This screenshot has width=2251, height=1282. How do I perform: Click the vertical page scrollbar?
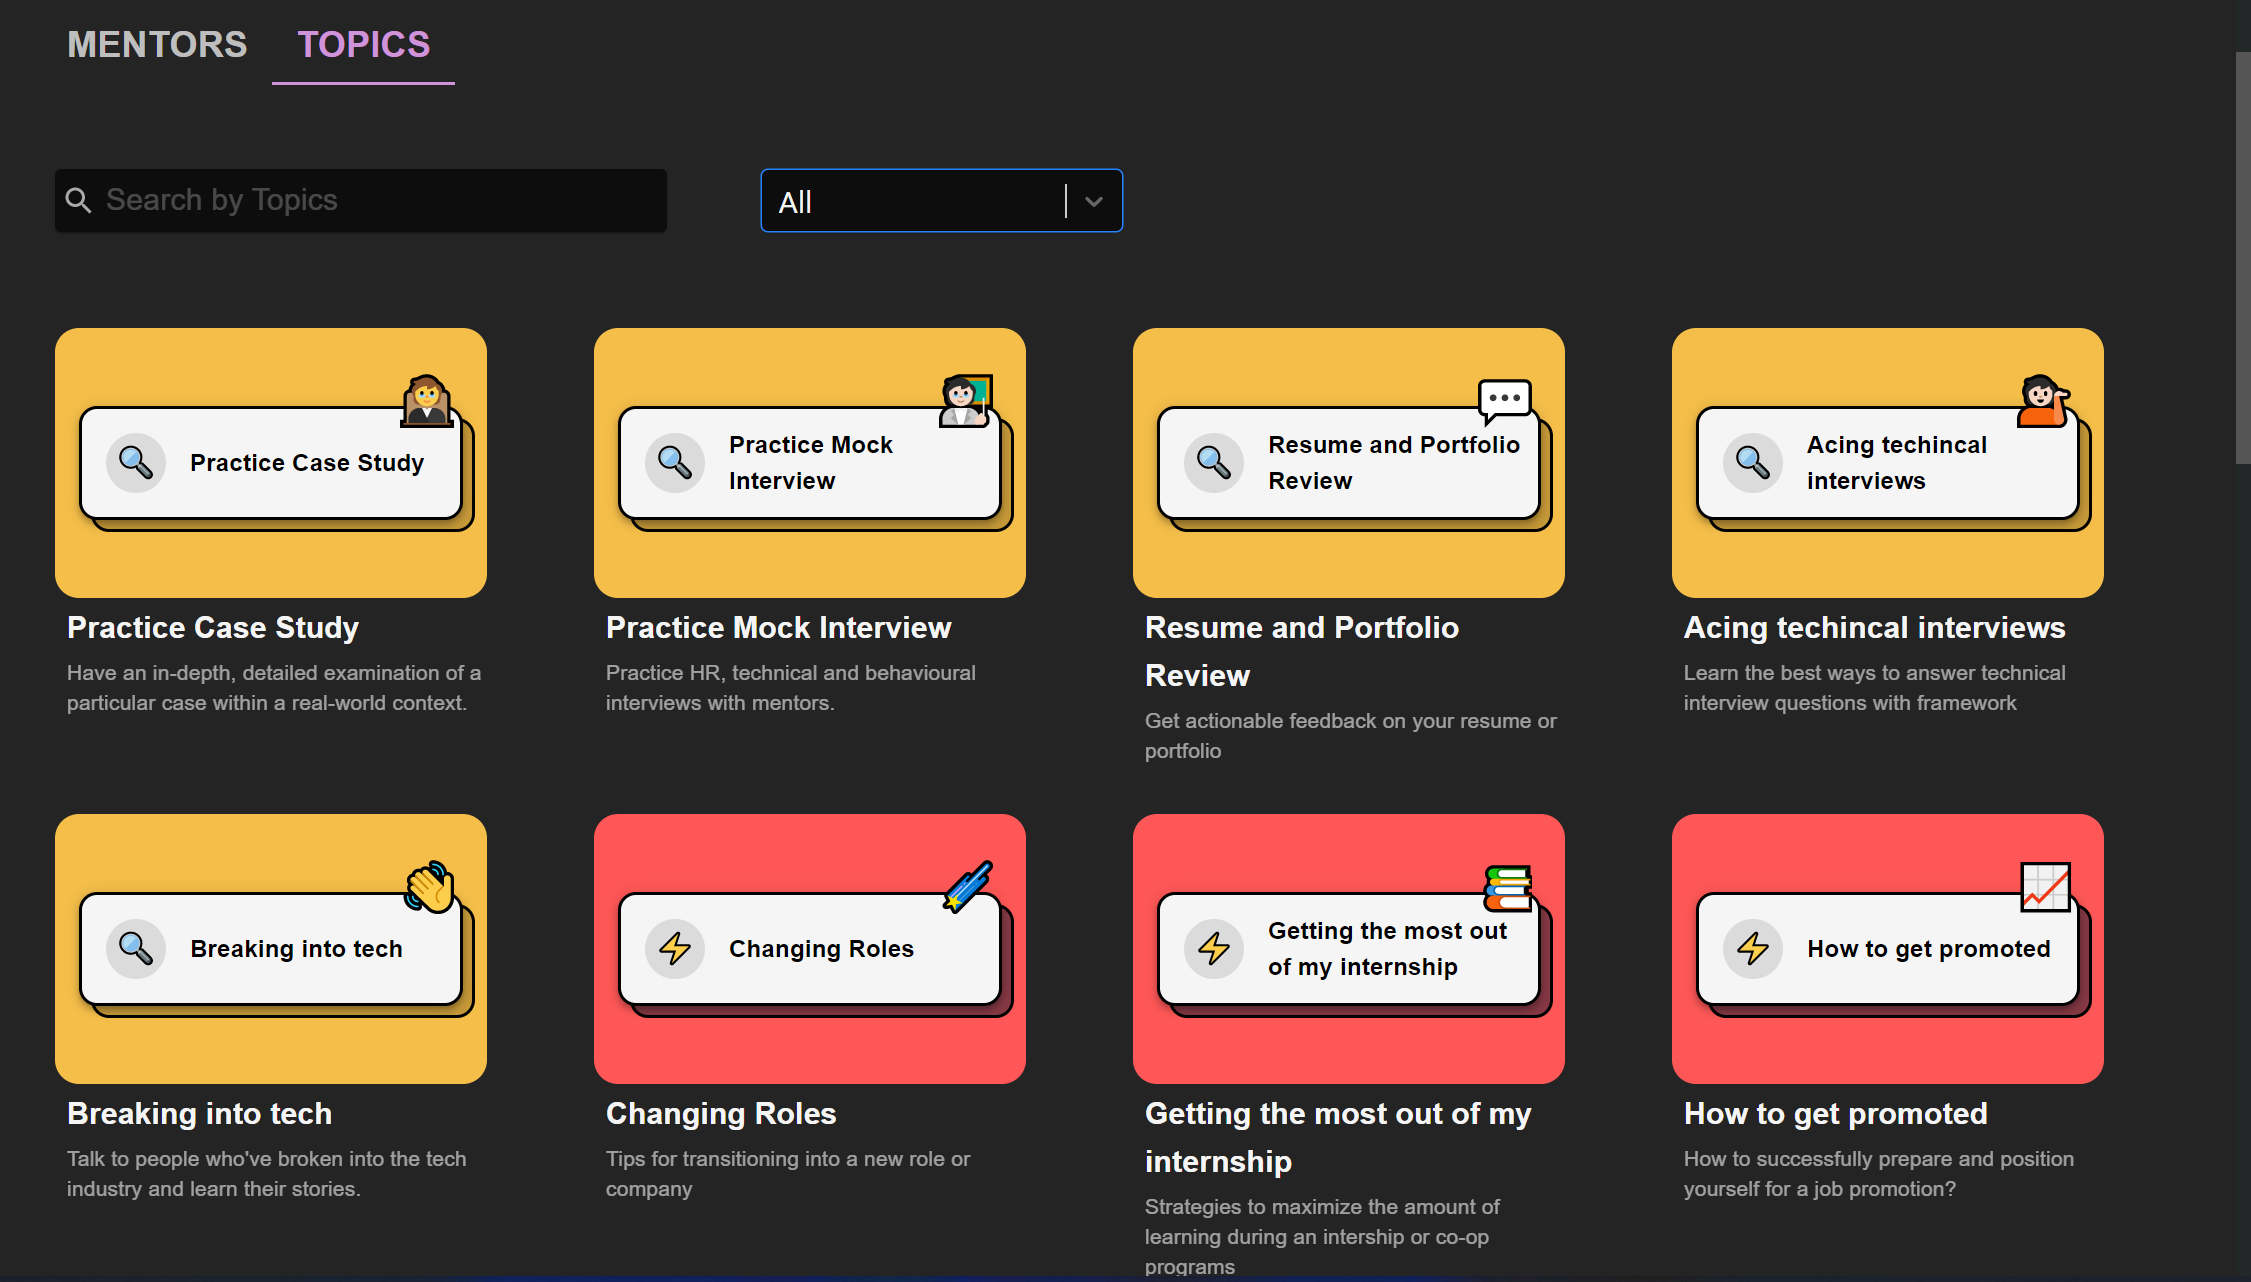(x=2242, y=260)
